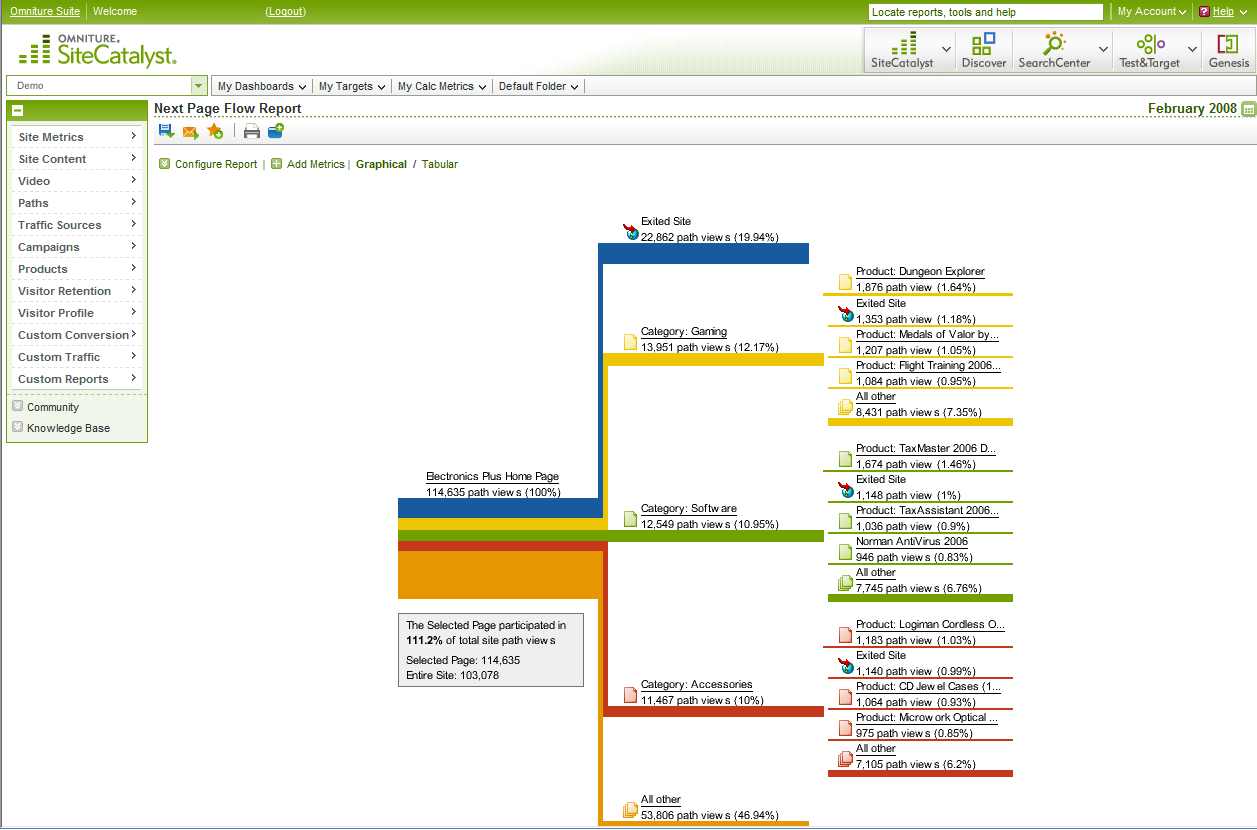Click the add to dashboard folder icon
This screenshot has height=830, width=1257.
[x=275, y=130]
